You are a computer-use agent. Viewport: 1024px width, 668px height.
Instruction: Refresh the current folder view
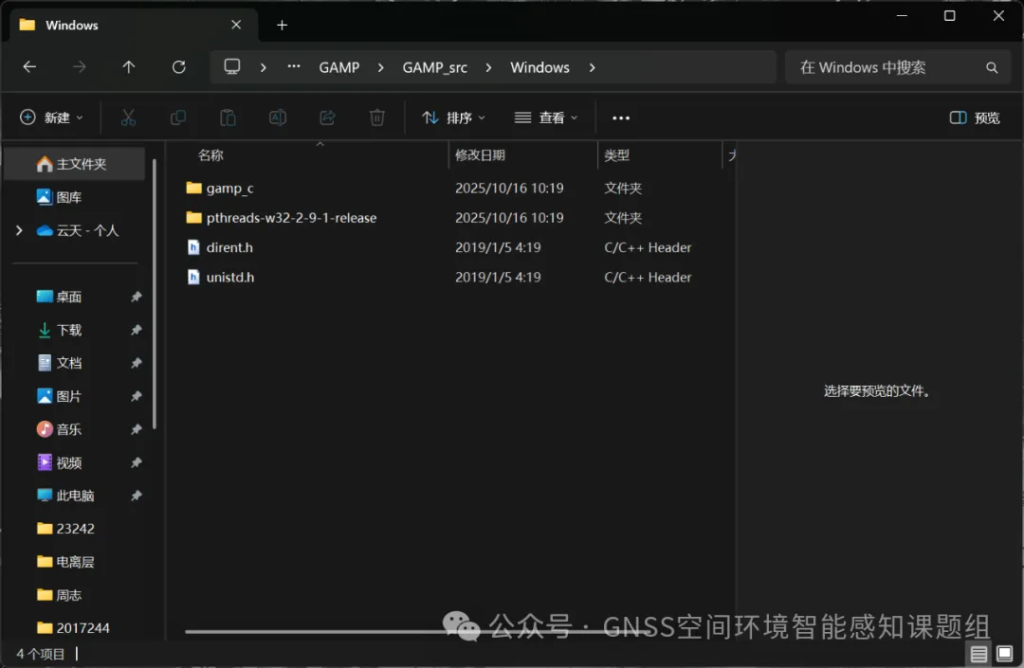(x=179, y=67)
